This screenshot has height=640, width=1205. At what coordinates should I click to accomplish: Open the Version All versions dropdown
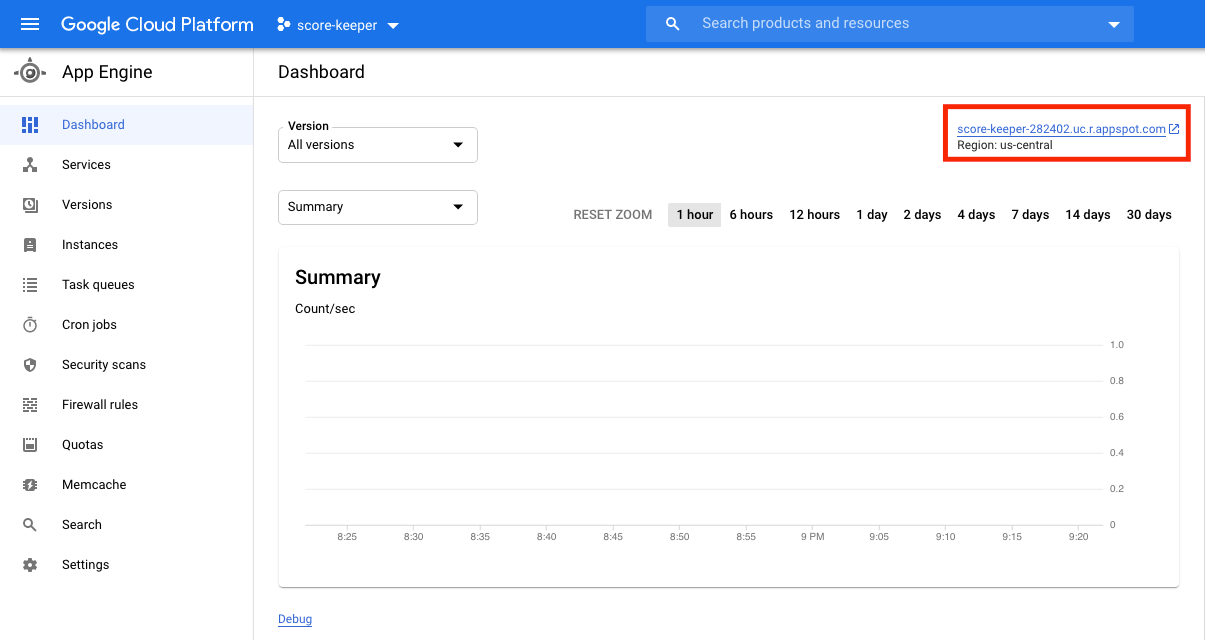[378, 145]
